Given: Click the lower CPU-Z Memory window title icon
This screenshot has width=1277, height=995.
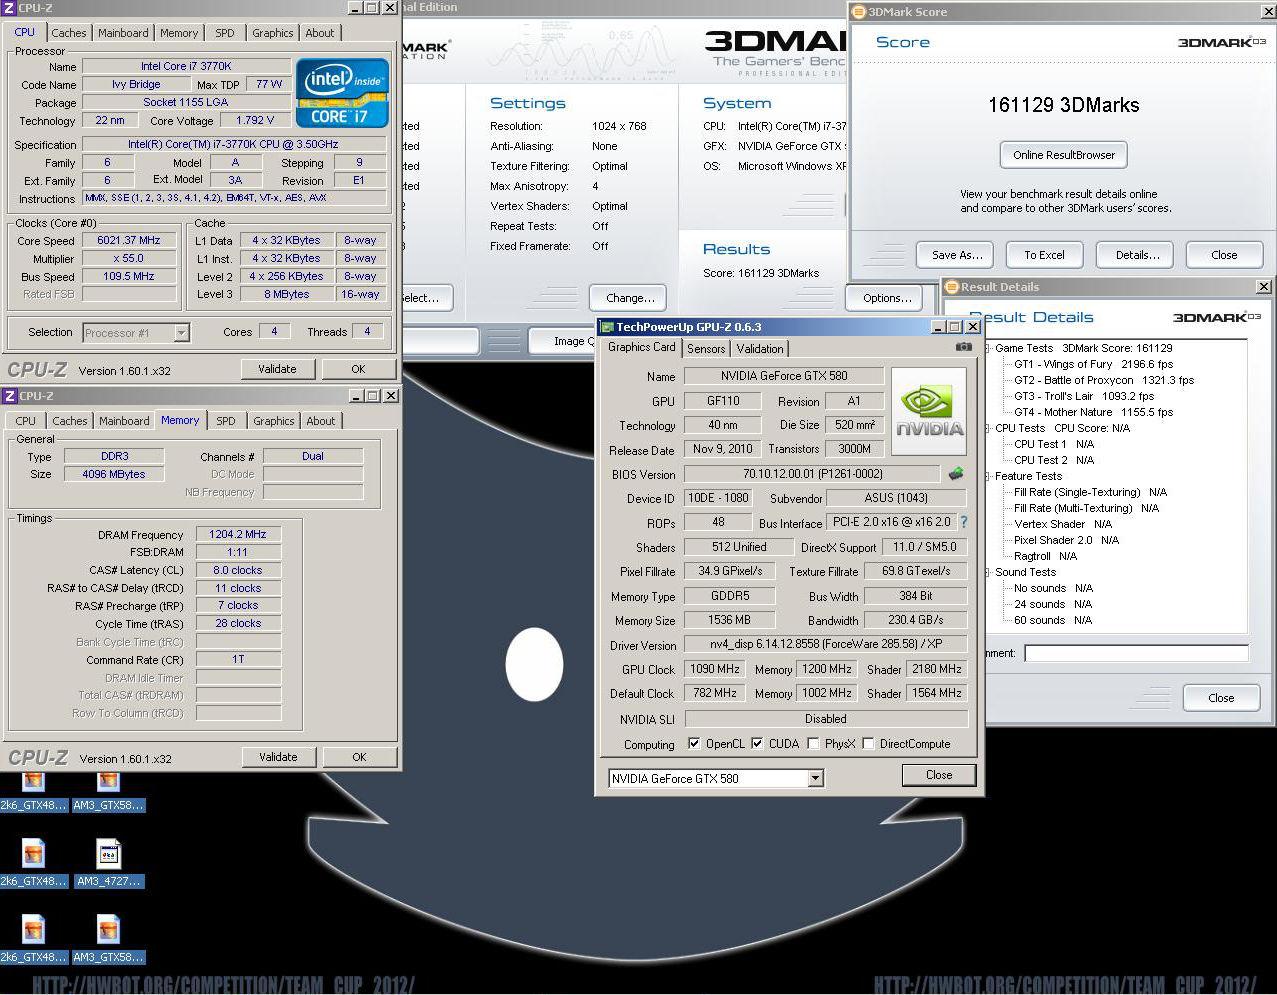Looking at the screenshot, I should [x=9, y=396].
